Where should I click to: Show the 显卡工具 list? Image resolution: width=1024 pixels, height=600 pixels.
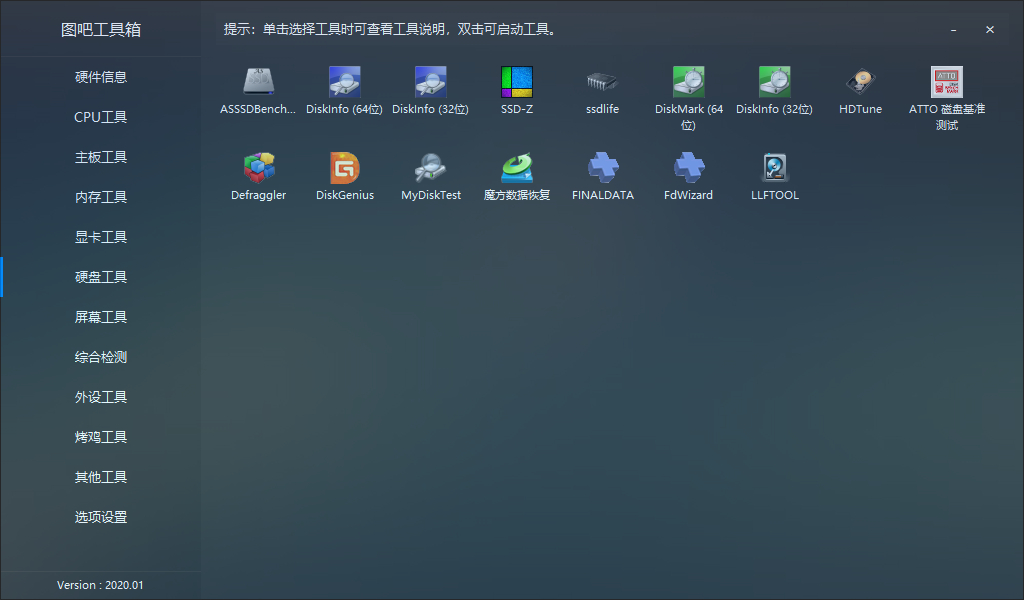click(101, 237)
